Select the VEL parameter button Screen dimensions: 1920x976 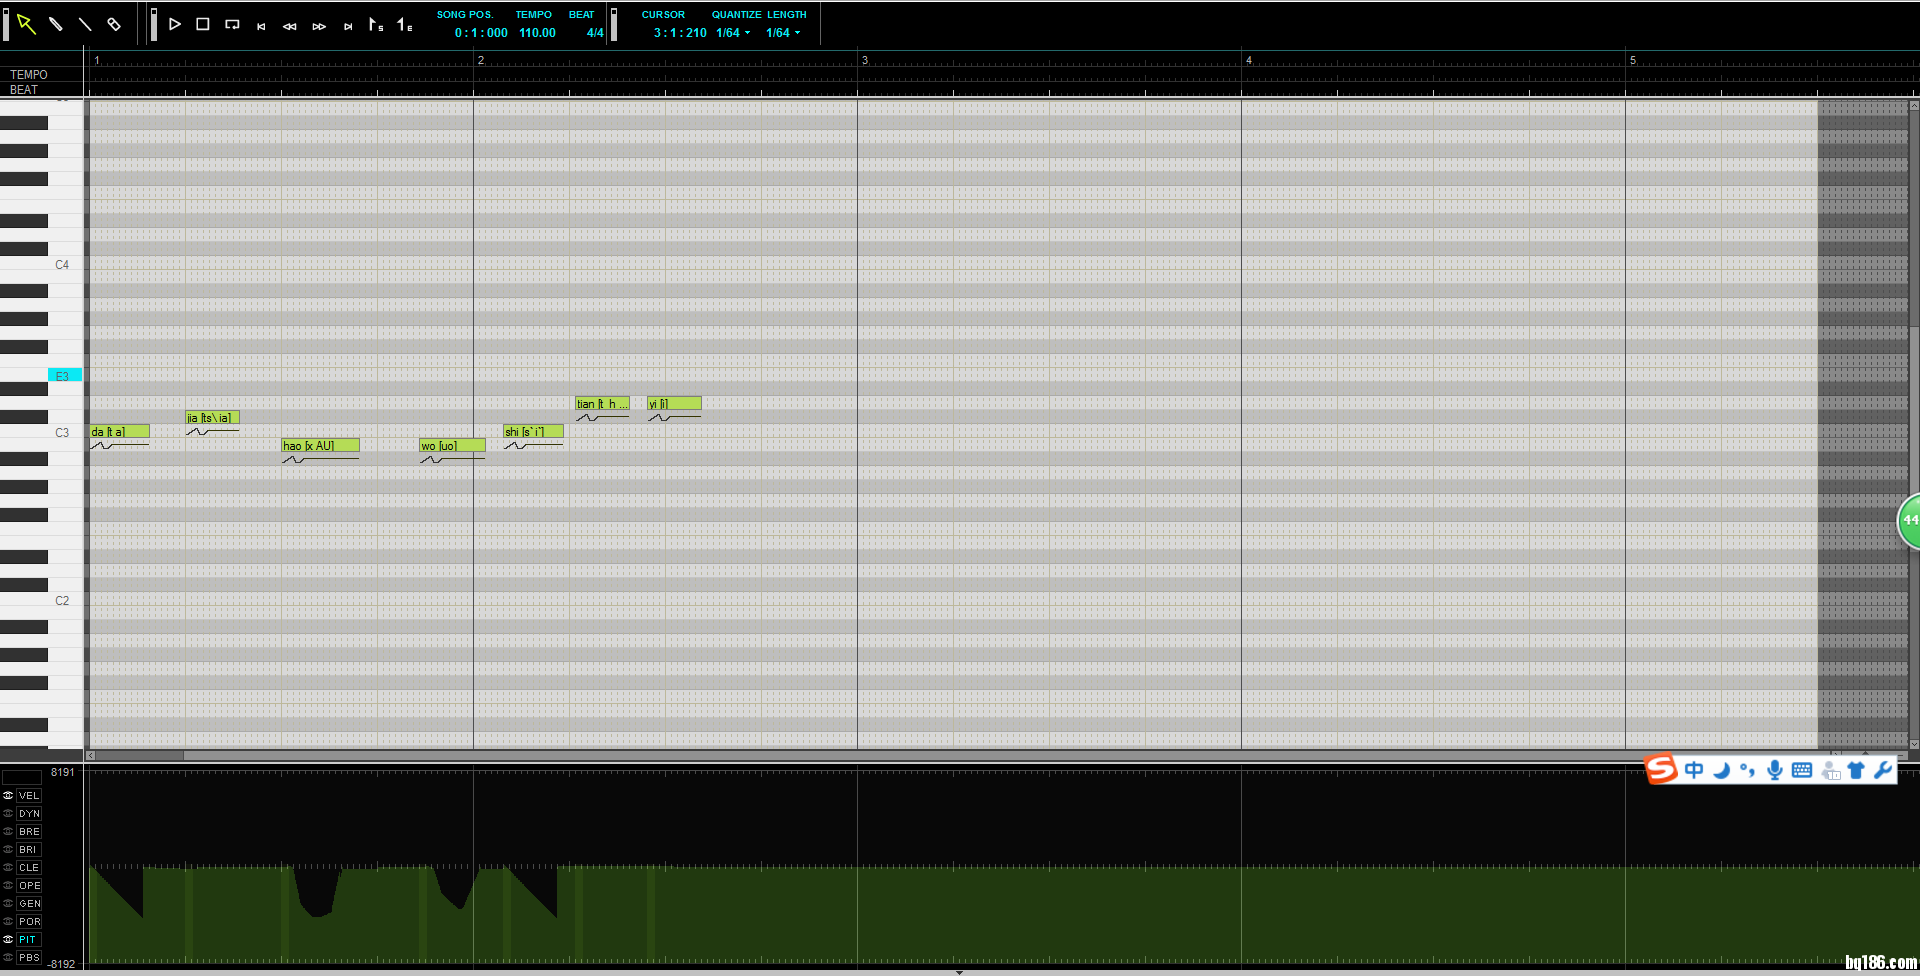29,796
